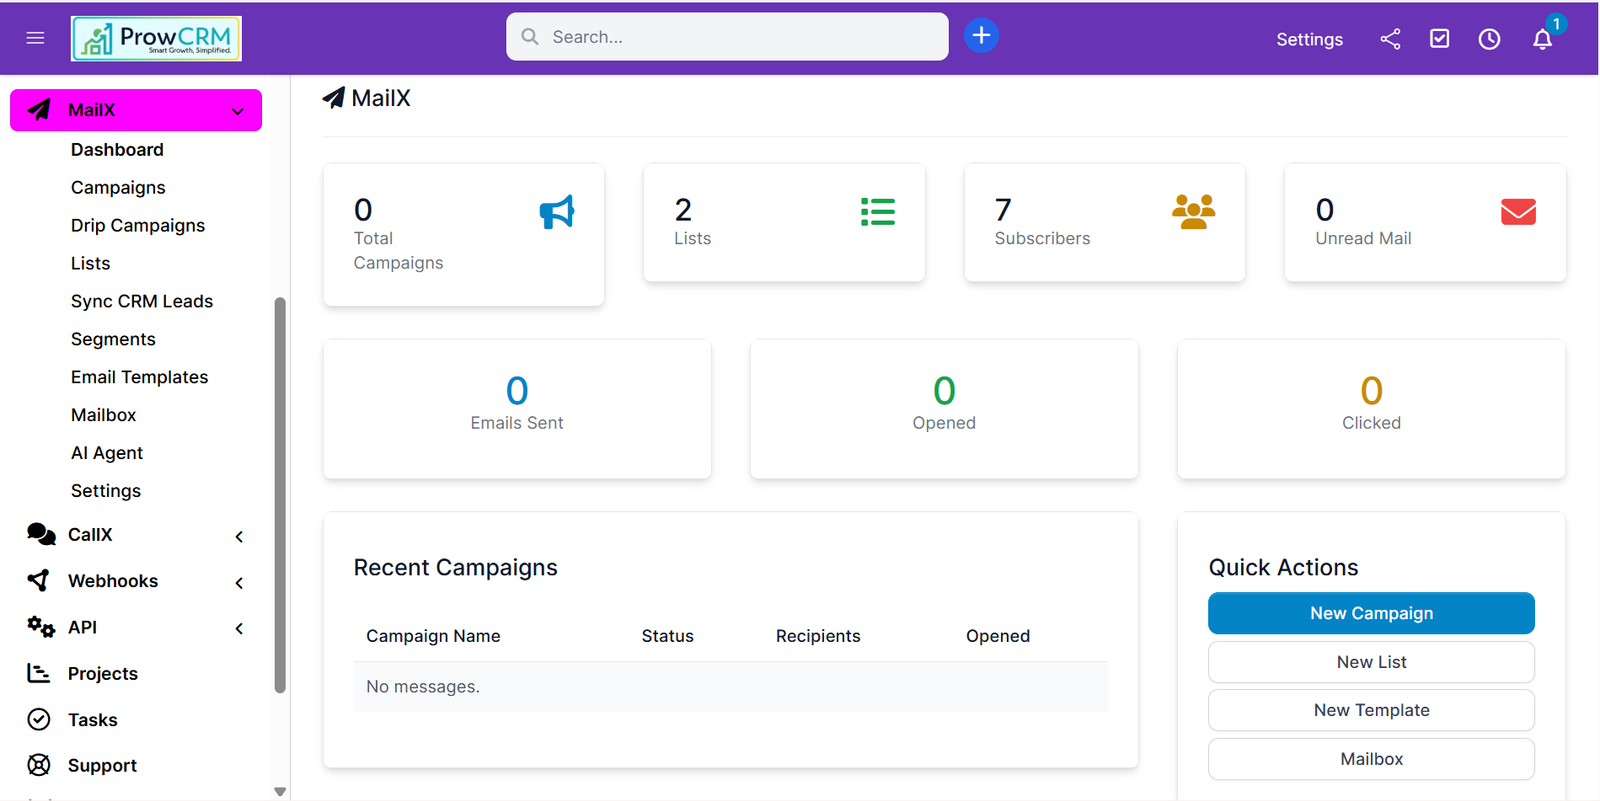Expand the API submenu arrow

click(239, 628)
